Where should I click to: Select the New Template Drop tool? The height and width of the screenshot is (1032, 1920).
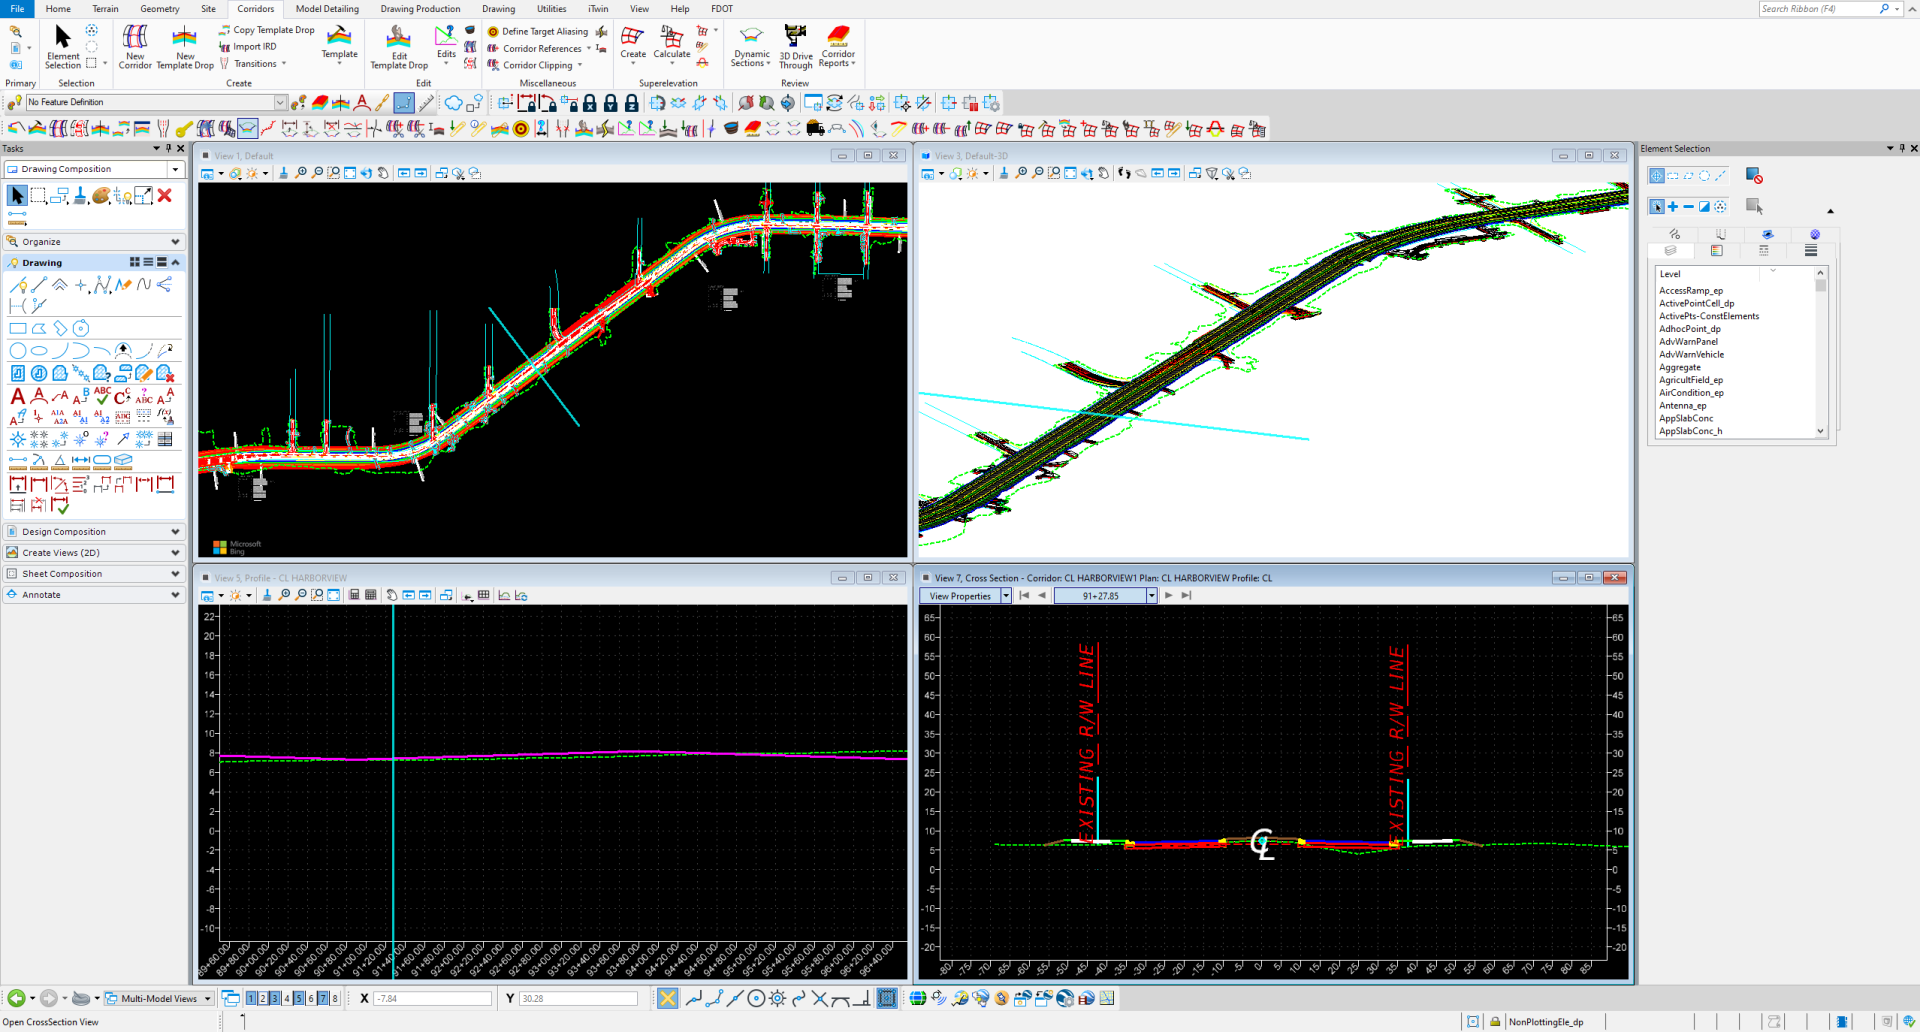tap(185, 46)
